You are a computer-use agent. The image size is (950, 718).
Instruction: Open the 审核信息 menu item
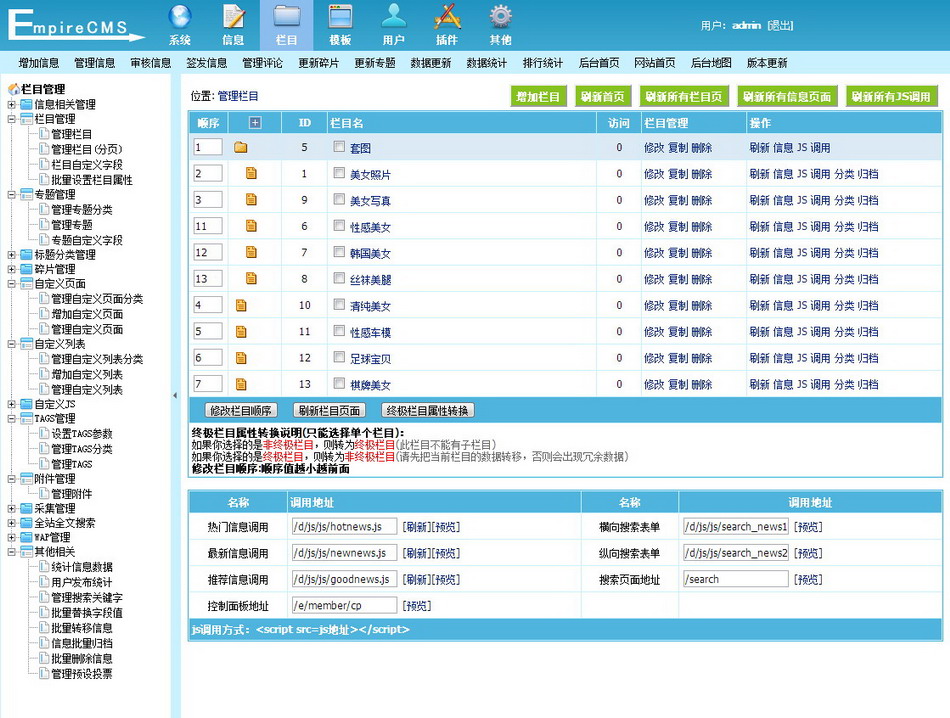151,63
